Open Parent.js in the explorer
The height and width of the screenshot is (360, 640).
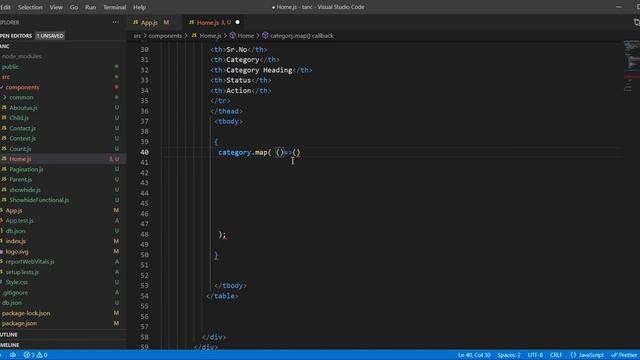click(x=20, y=179)
